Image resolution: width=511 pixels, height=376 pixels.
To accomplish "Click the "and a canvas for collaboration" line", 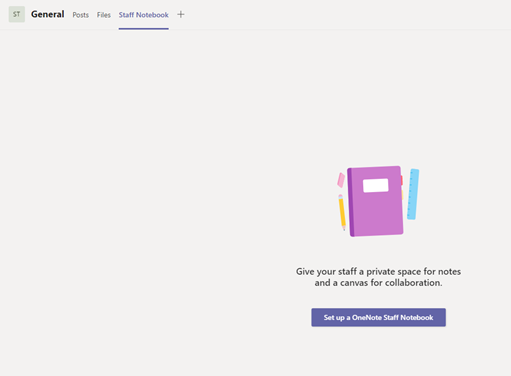I will click(379, 283).
